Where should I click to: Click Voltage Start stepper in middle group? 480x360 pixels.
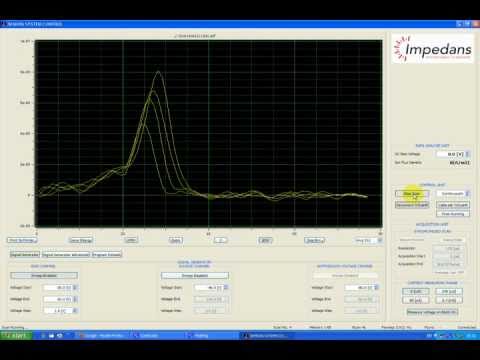tap(226, 288)
